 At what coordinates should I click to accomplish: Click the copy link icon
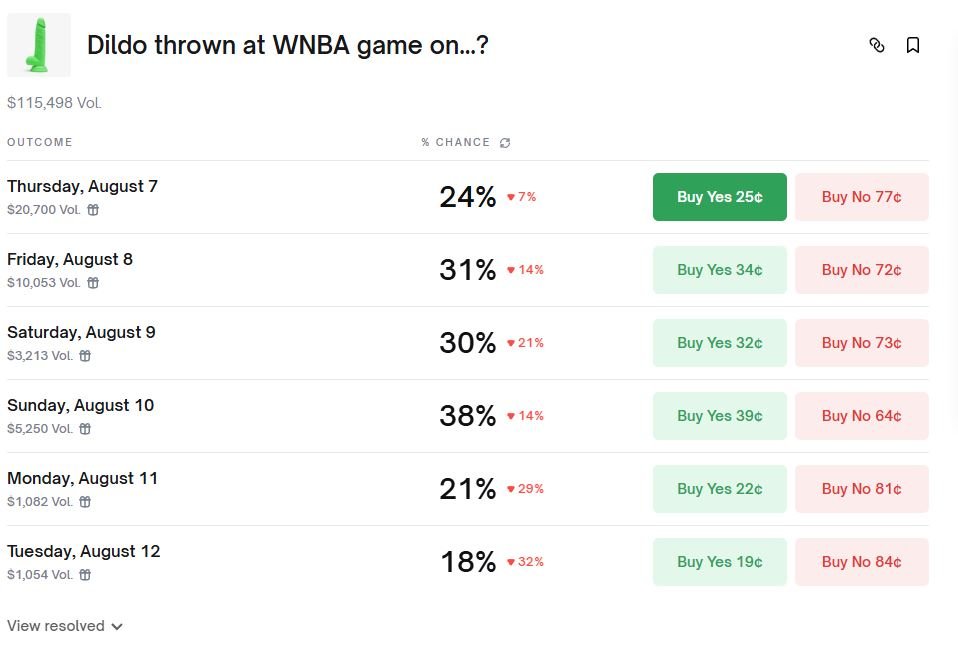click(x=877, y=45)
